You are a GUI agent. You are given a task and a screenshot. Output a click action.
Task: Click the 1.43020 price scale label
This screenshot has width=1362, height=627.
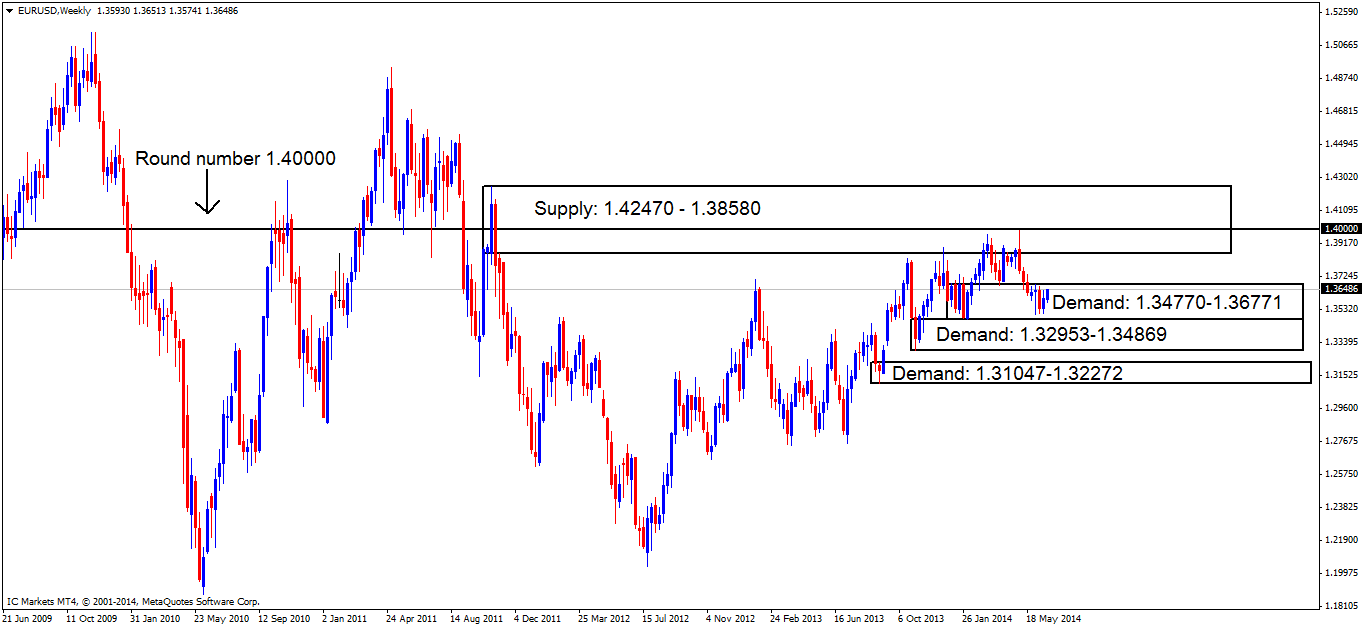[1340, 176]
